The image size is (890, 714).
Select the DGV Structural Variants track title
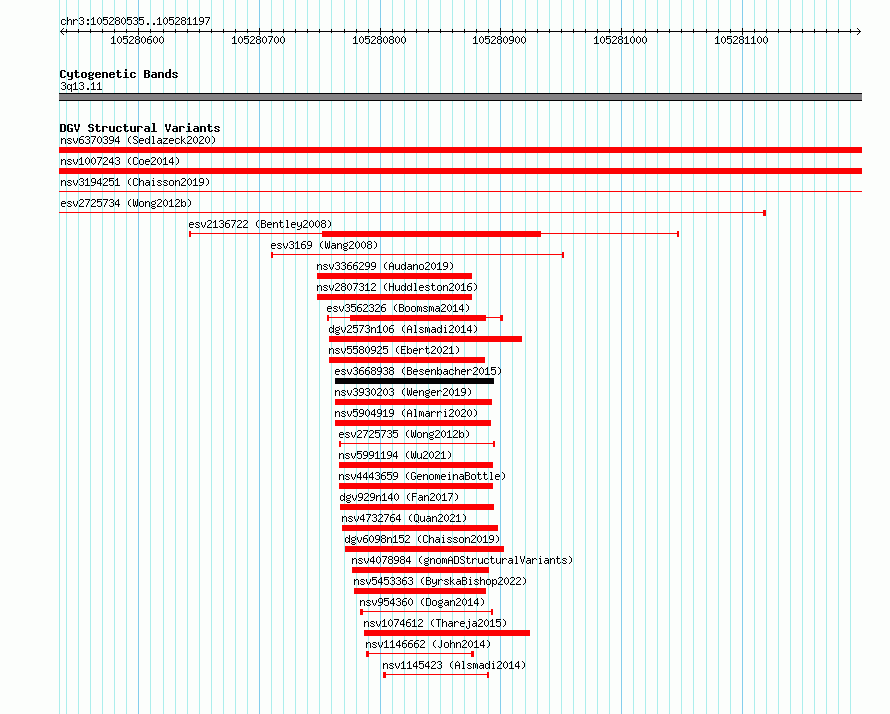140,128
